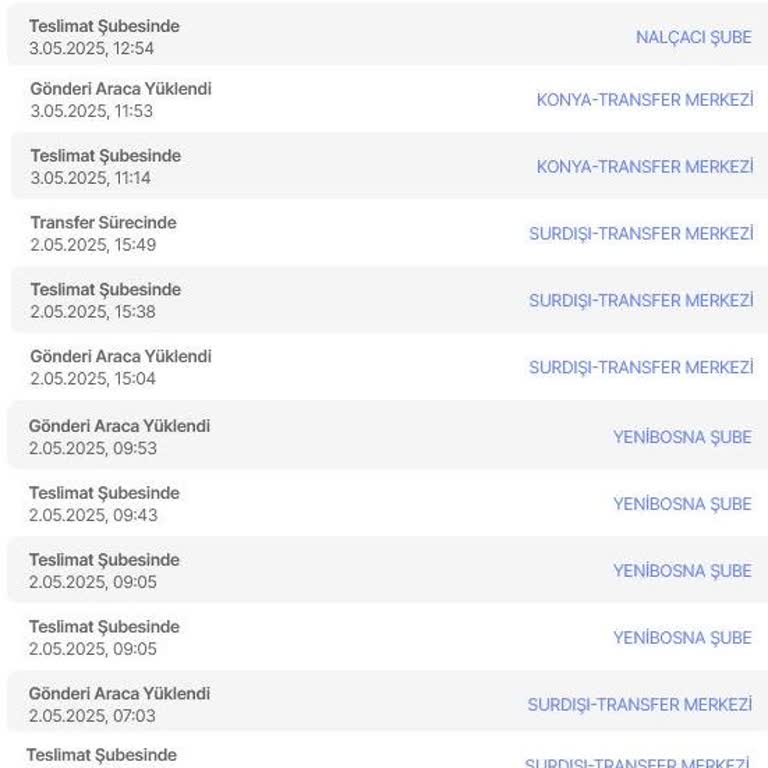
Task: Click Teslimat Şubesinde status dated 3.05.2025, 11:14
Action: point(105,156)
